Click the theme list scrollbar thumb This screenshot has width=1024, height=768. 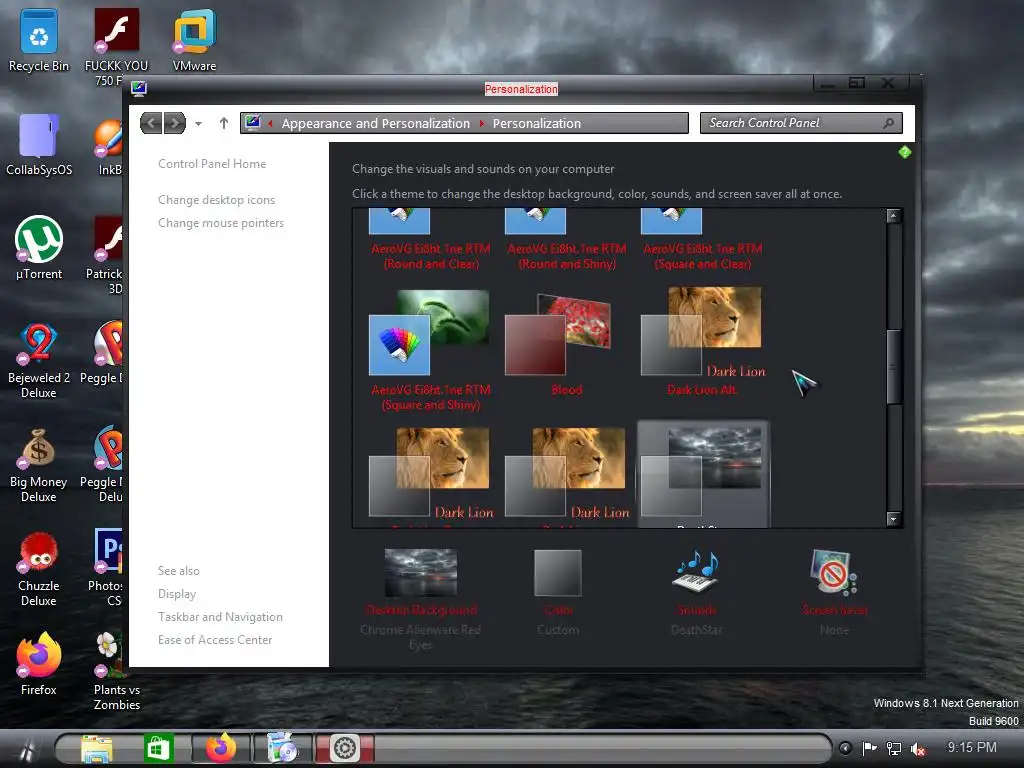coord(894,366)
